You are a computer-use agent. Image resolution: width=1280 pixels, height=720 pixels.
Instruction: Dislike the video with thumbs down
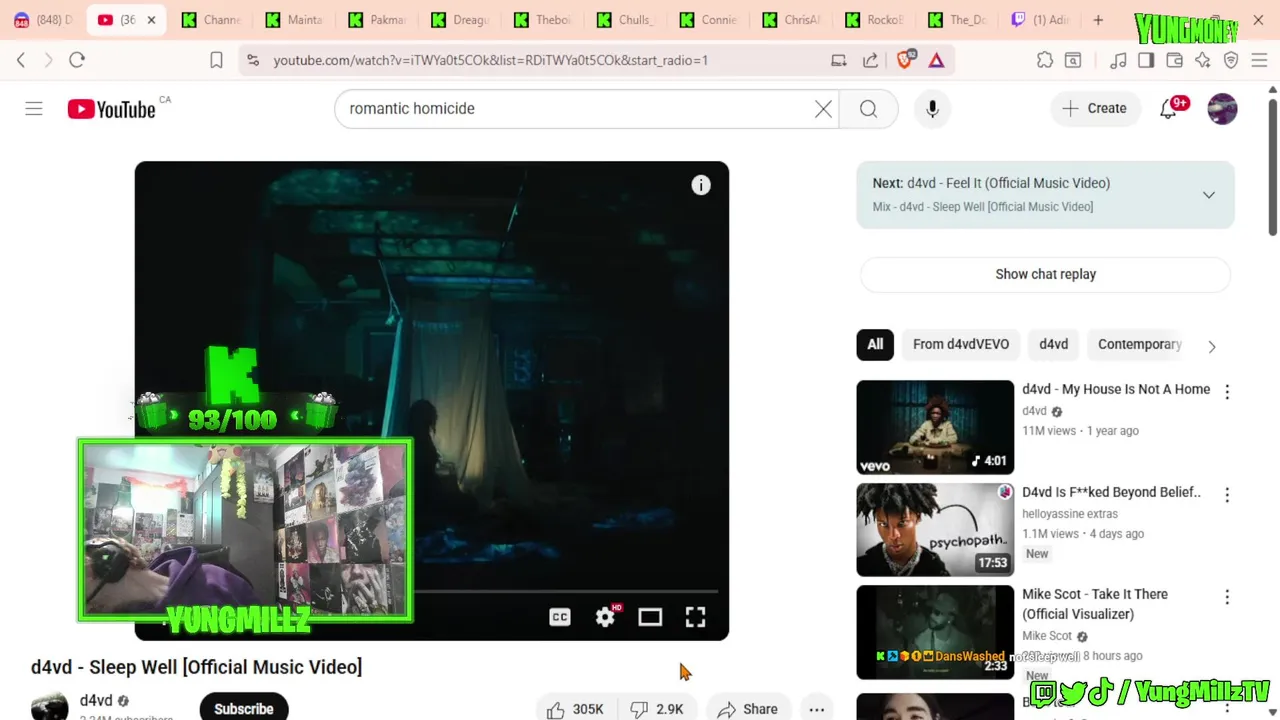point(658,709)
